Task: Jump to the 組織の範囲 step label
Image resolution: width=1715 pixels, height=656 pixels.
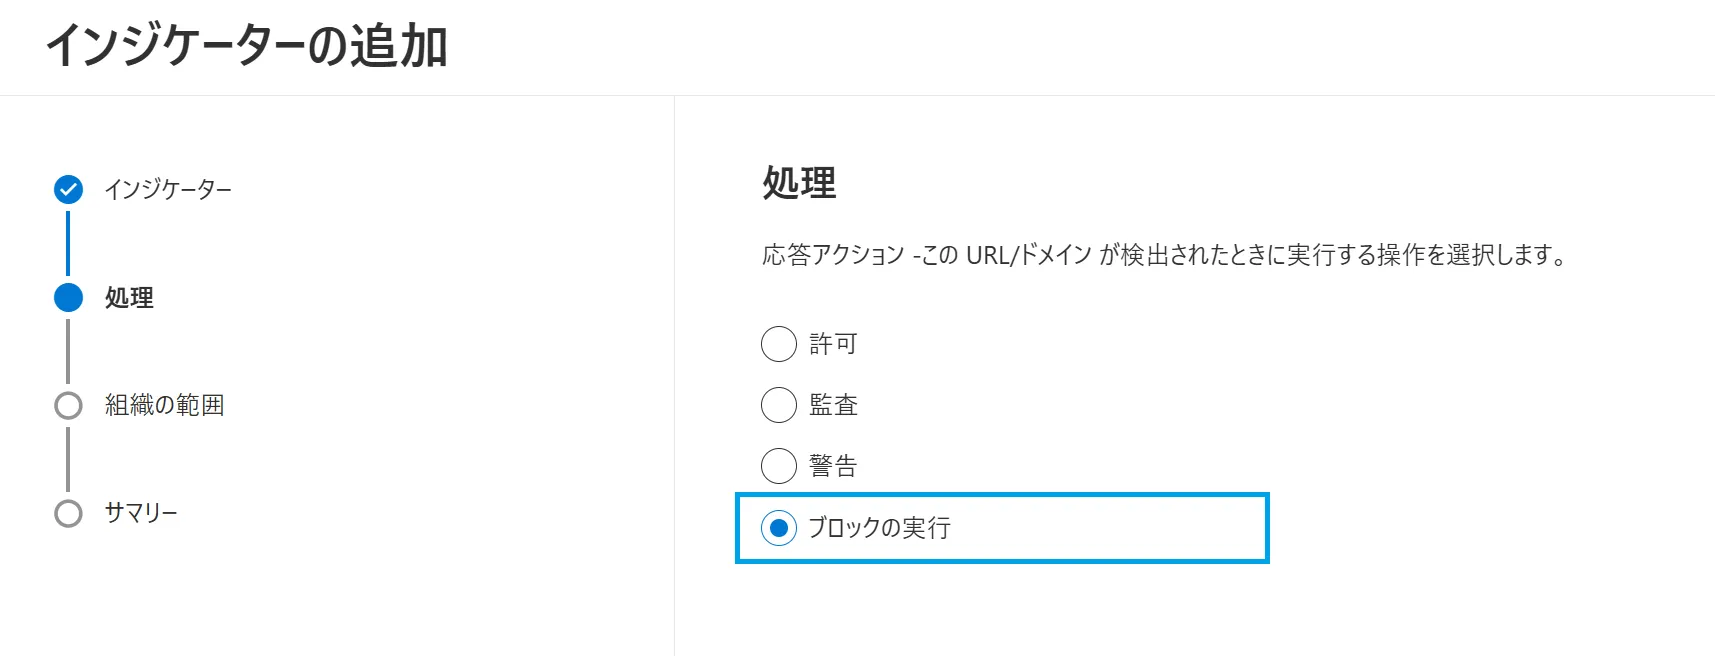Action: (x=164, y=405)
